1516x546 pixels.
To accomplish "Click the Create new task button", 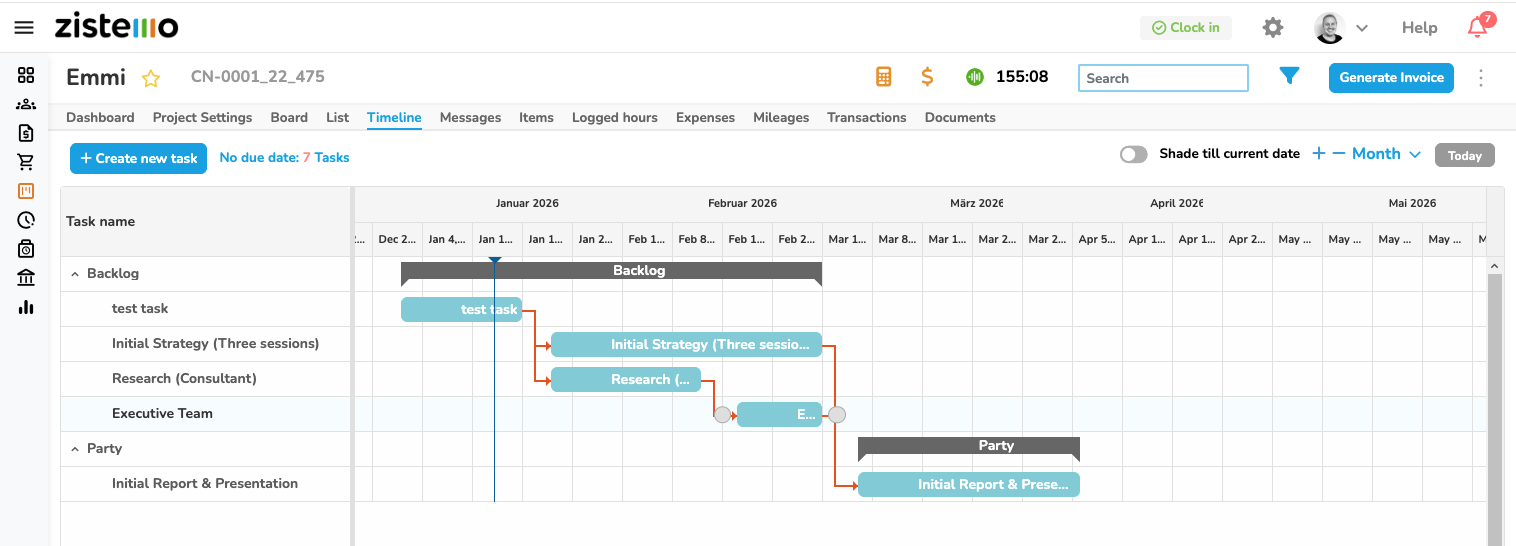I will [x=138, y=158].
